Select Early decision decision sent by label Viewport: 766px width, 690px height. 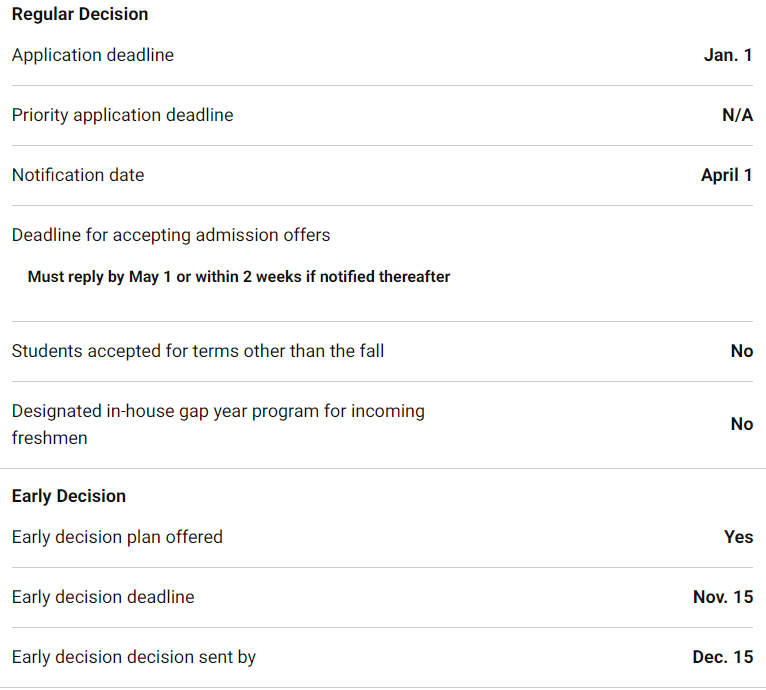click(x=134, y=657)
